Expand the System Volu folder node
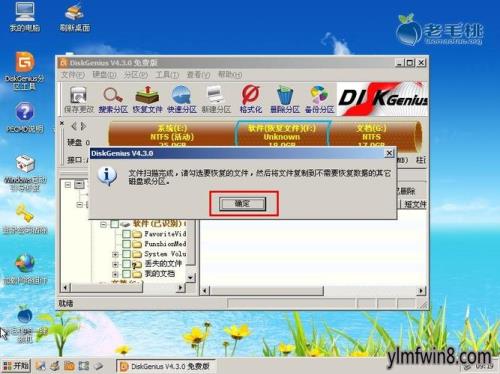500x374 pixels. pos(115,254)
